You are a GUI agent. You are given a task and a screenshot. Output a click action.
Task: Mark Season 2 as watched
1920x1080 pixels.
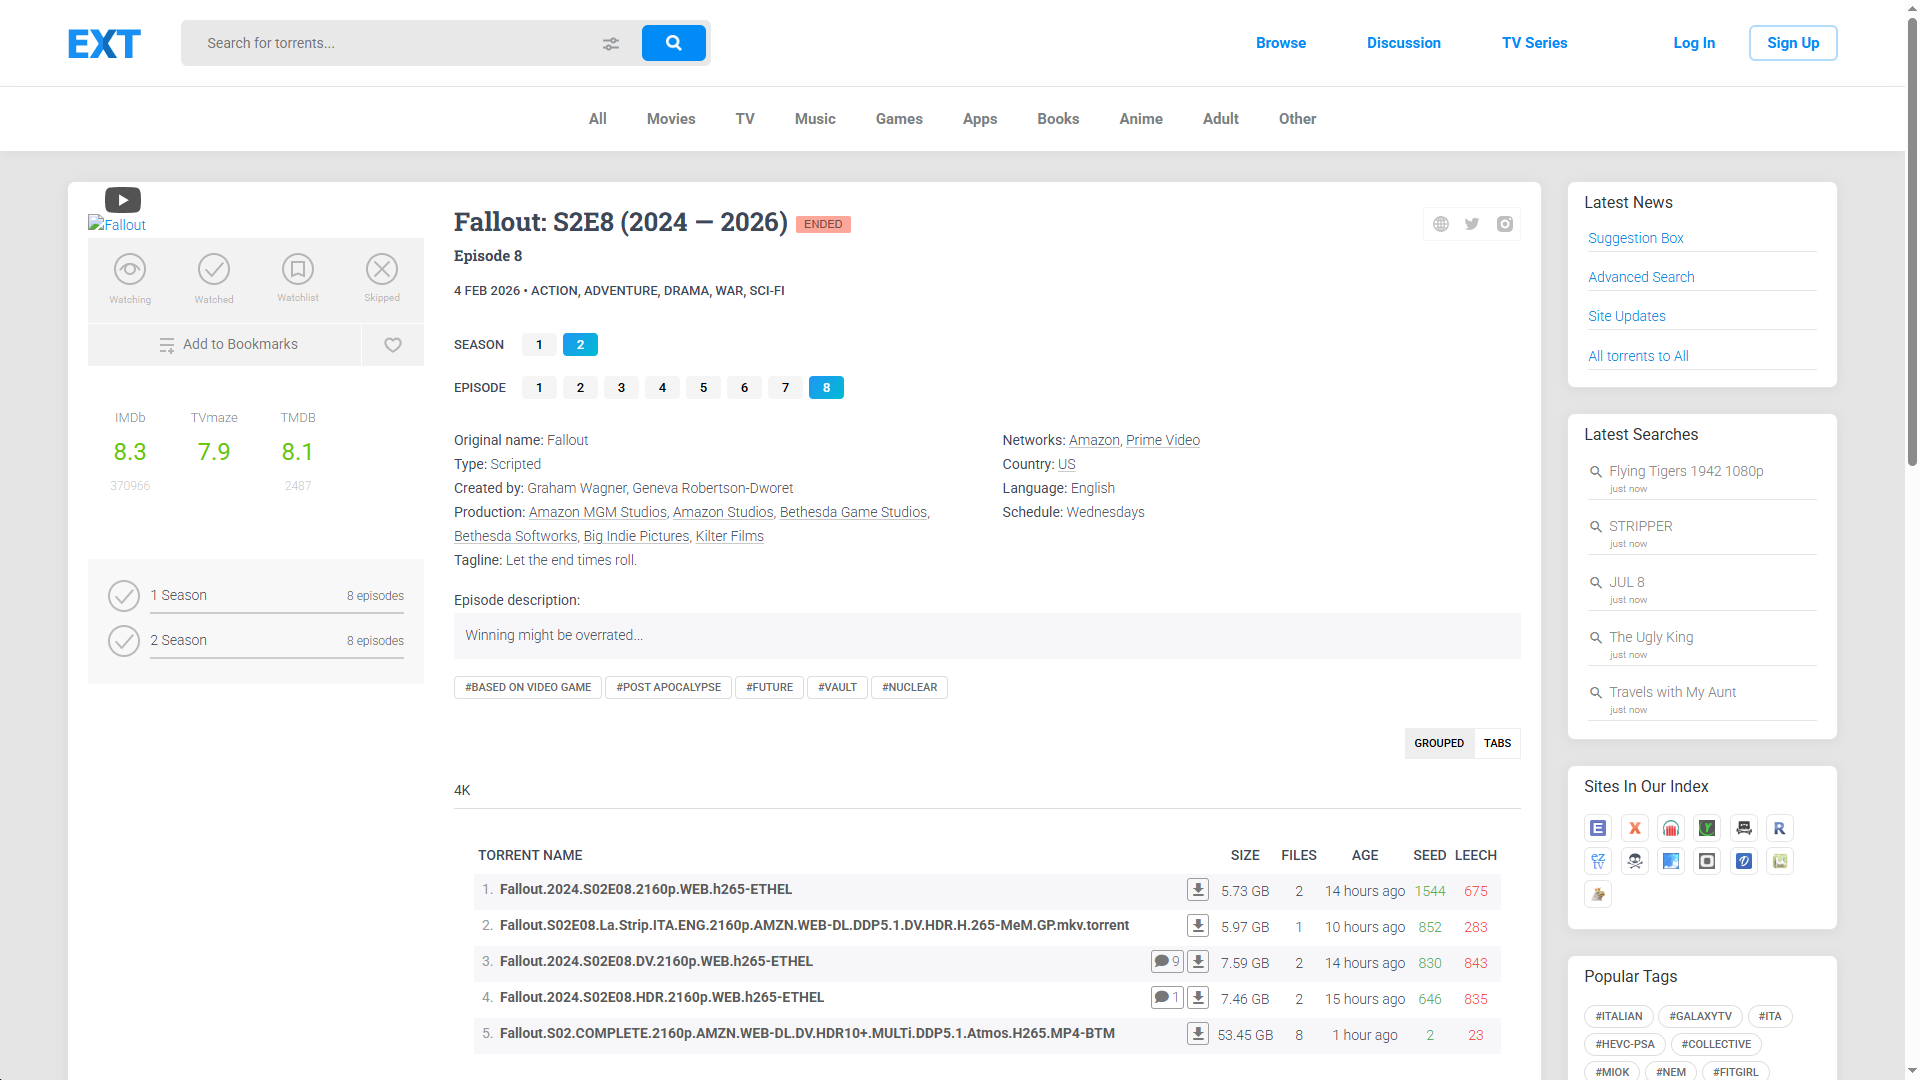(x=124, y=641)
